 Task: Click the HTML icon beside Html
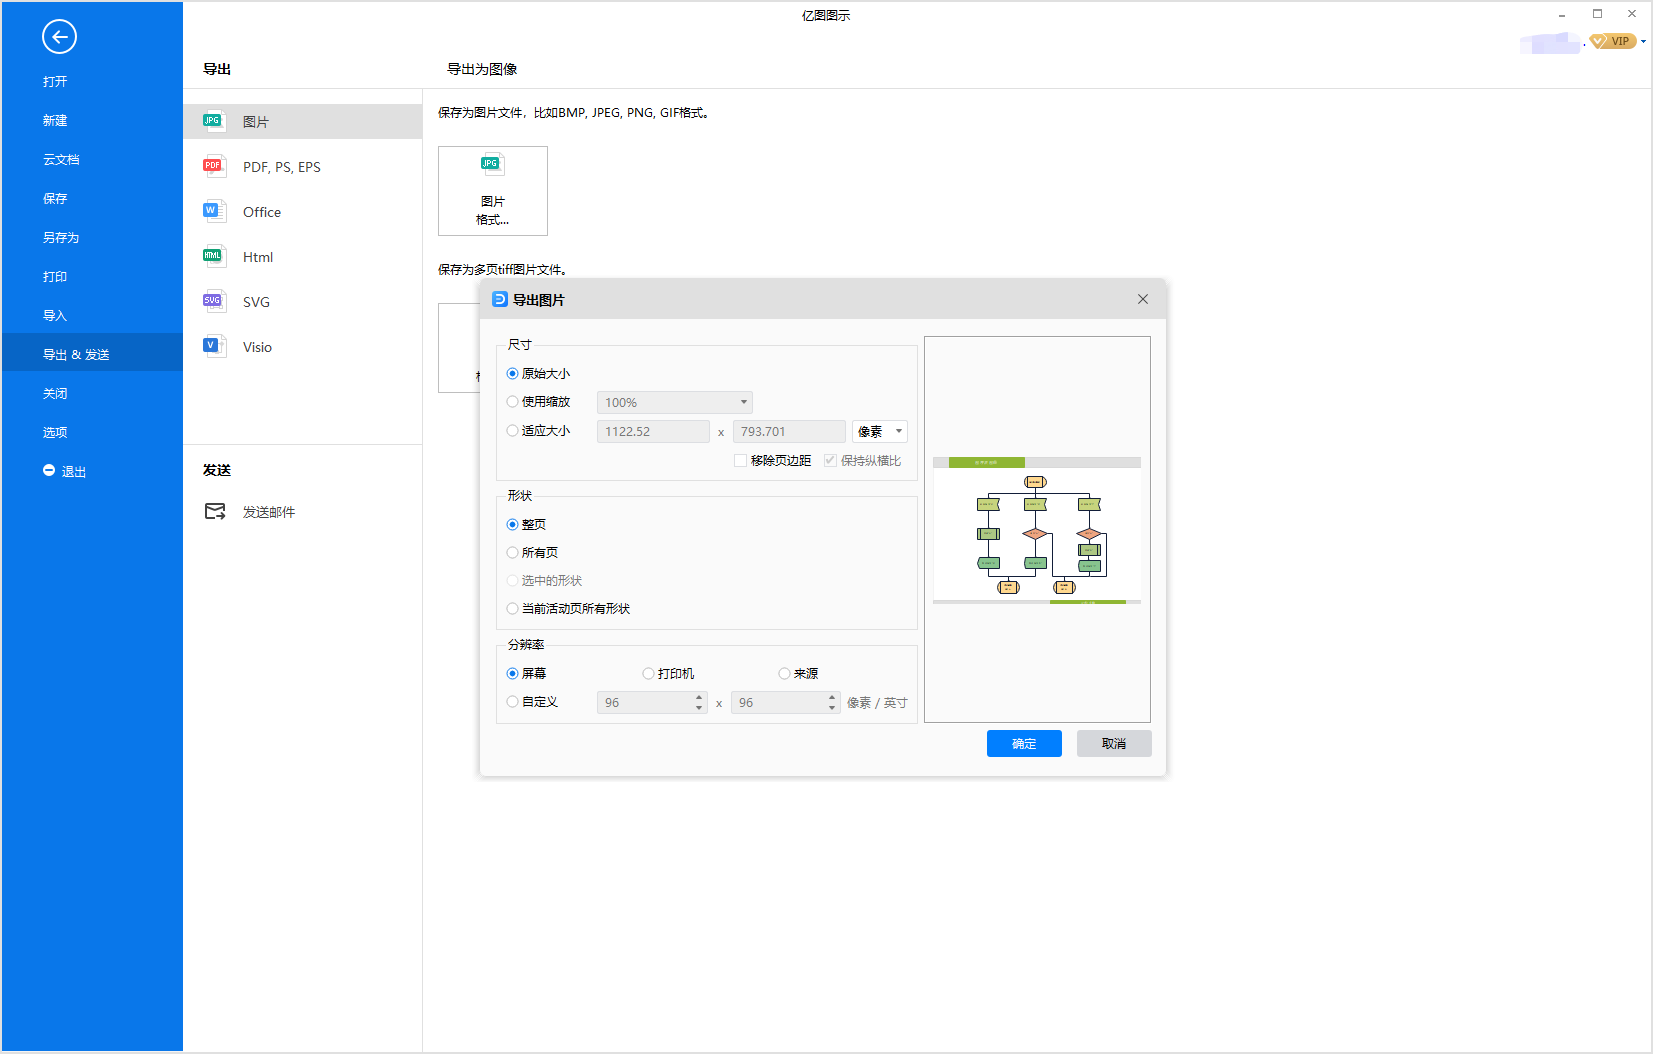213,256
